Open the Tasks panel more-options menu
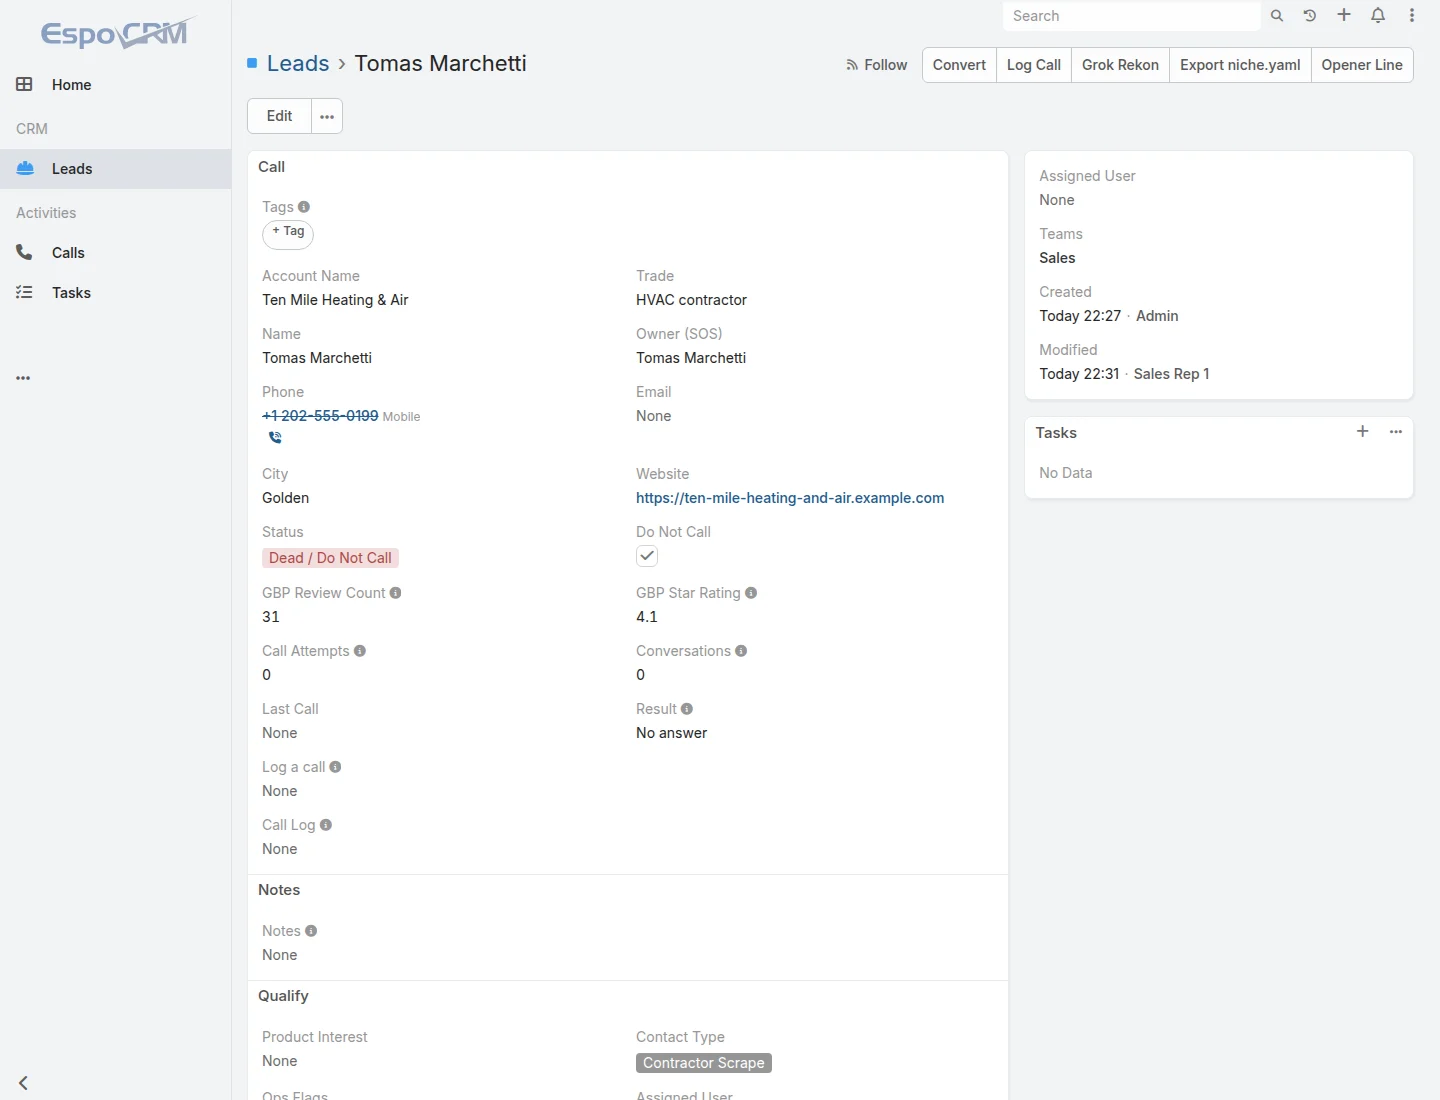Screen dimensions: 1440x1100 1396,432
